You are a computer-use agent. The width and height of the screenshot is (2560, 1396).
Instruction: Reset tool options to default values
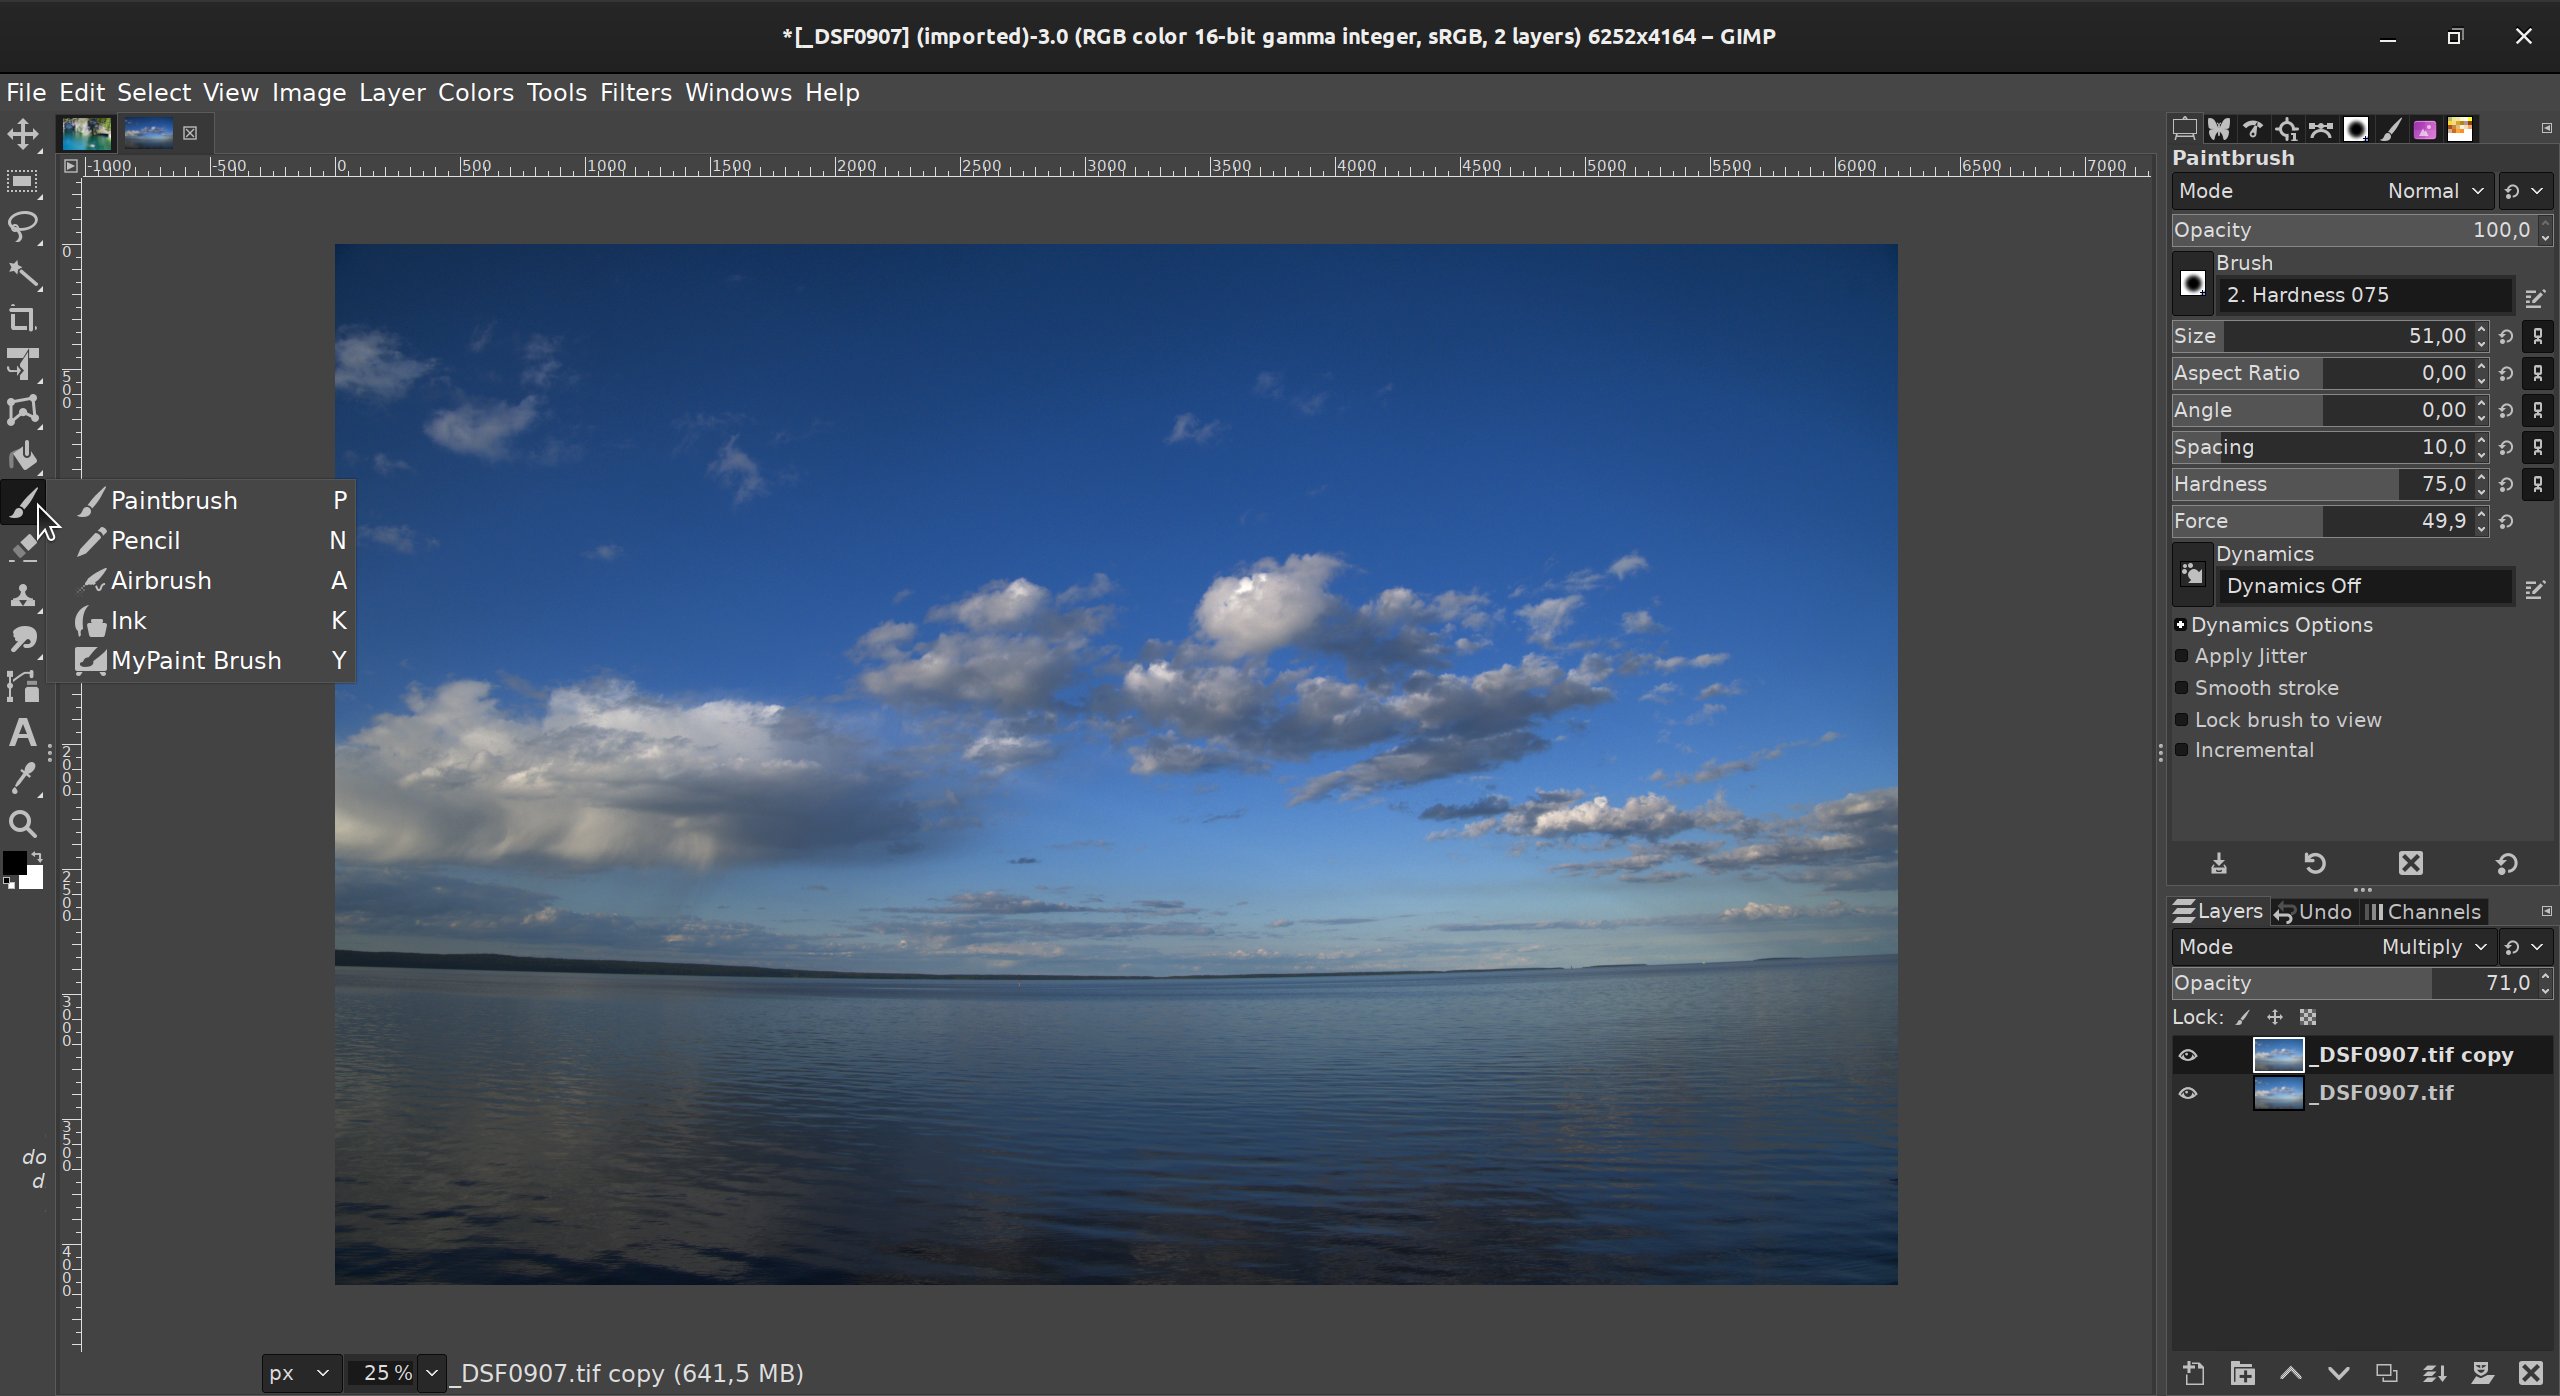pyautogui.click(x=2506, y=863)
